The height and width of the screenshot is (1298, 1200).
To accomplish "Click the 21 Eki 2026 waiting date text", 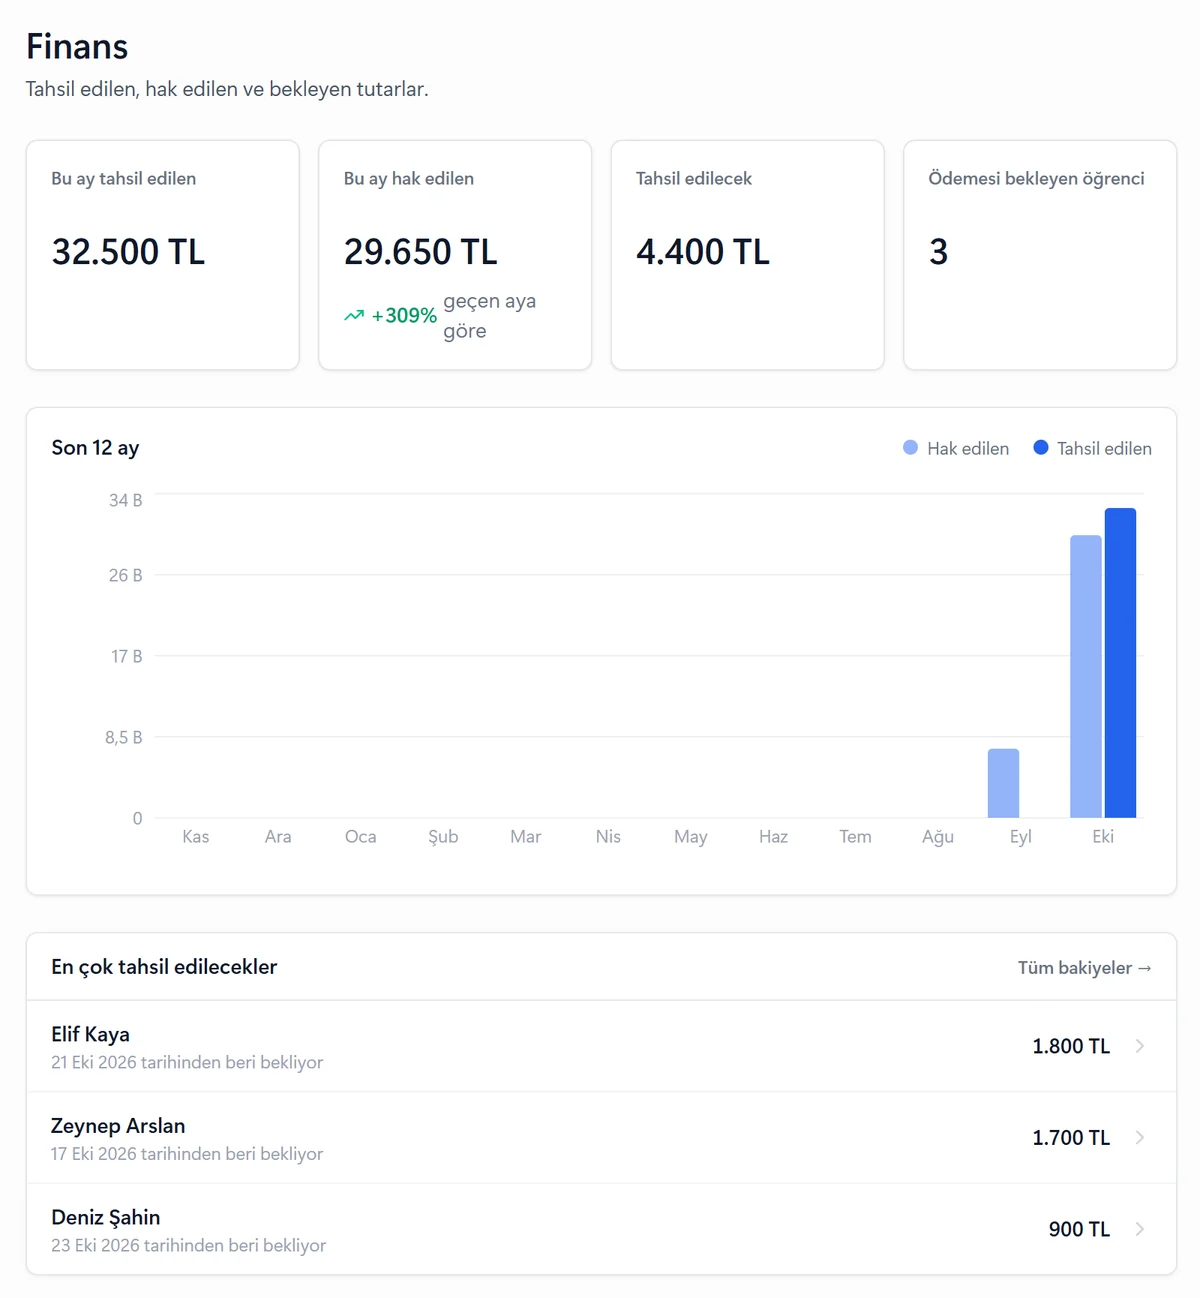I will (x=187, y=1062).
